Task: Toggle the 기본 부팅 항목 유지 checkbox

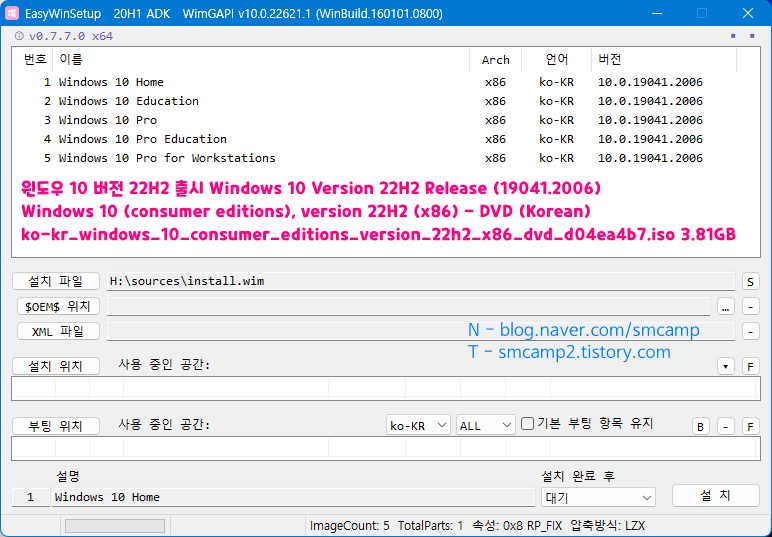Action: tap(527, 423)
